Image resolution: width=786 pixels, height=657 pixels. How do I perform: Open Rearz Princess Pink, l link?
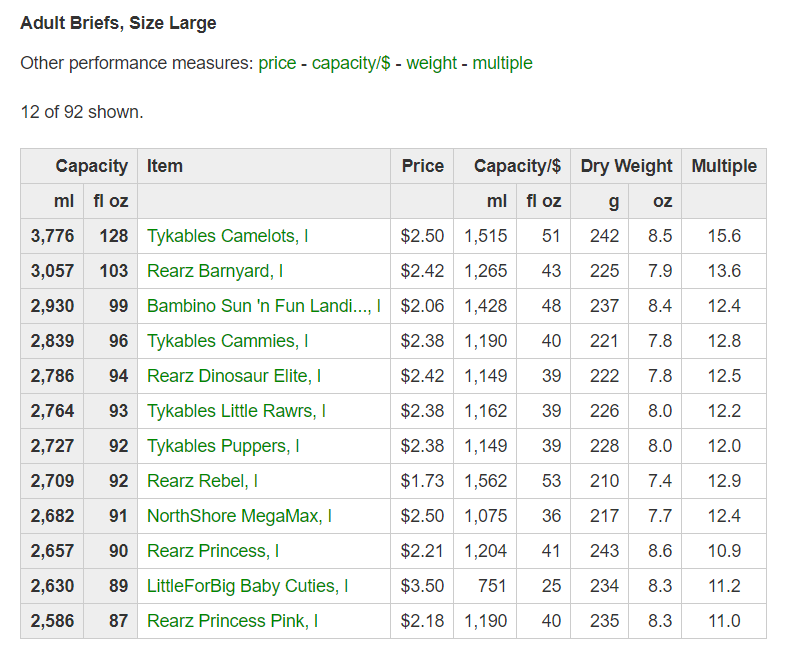tap(232, 621)
